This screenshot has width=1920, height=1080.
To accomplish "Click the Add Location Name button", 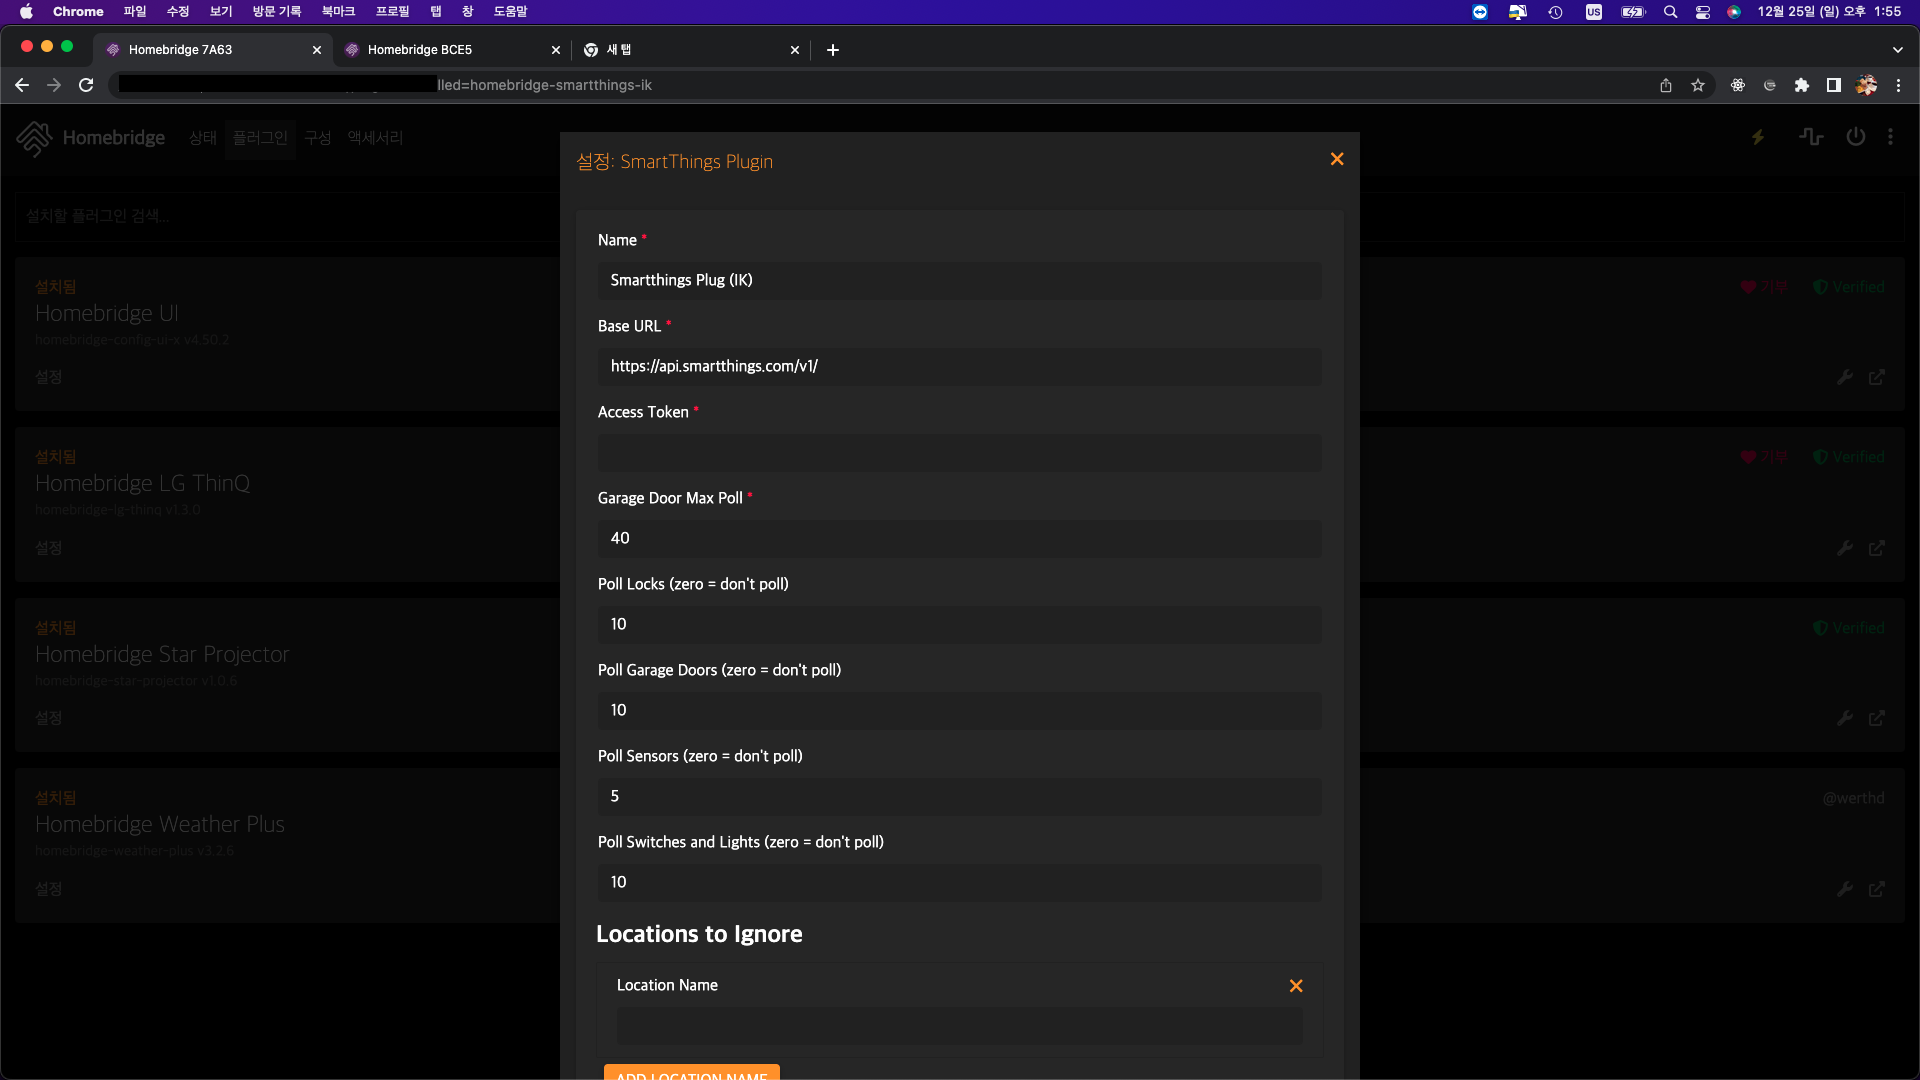I will (691, 1073).
